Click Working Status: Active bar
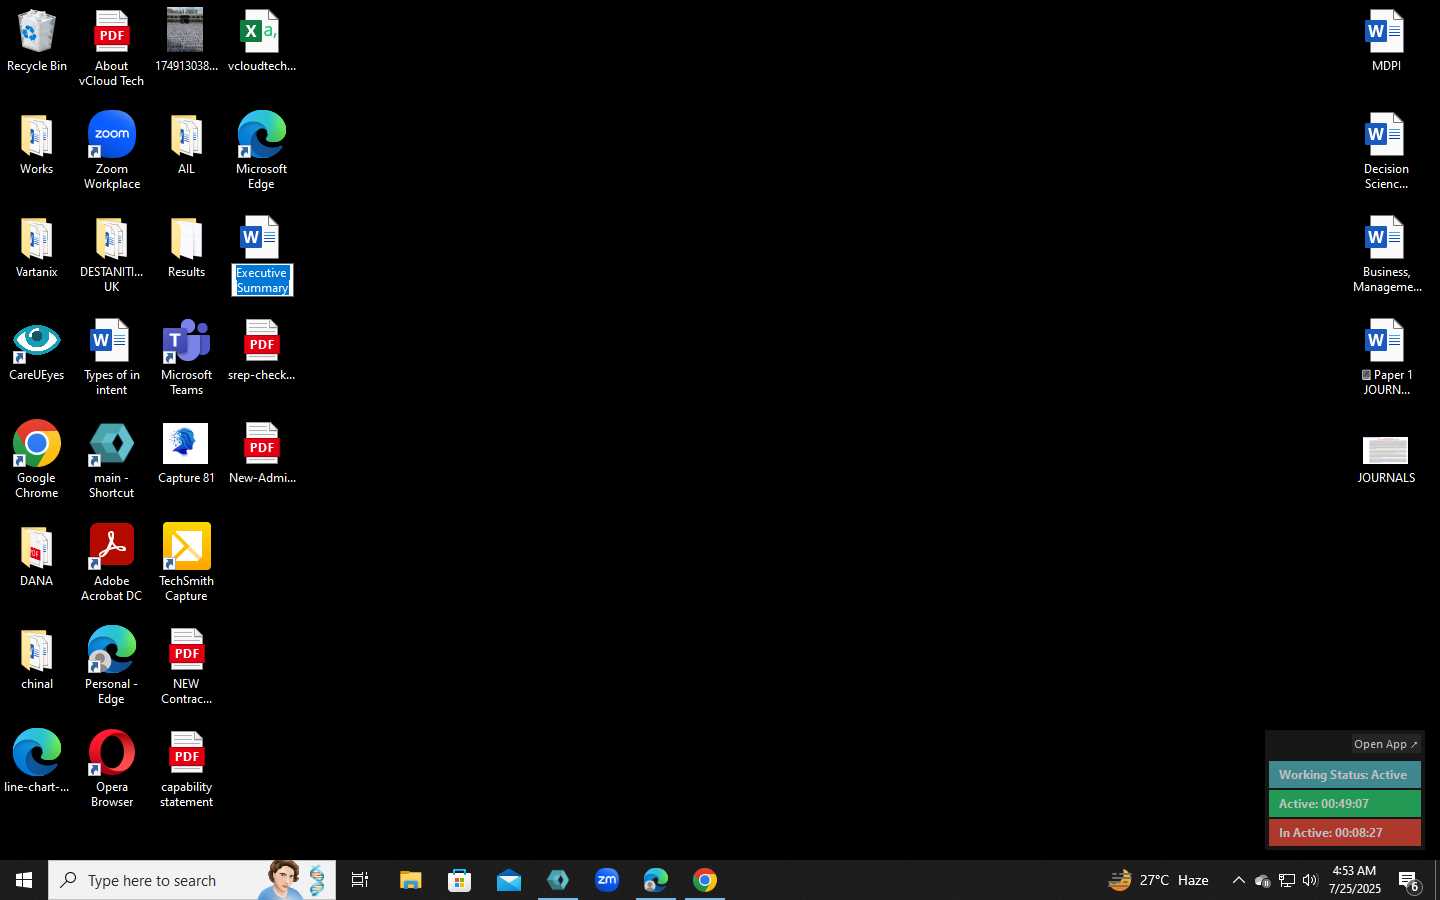 [x=1344, y=775]
